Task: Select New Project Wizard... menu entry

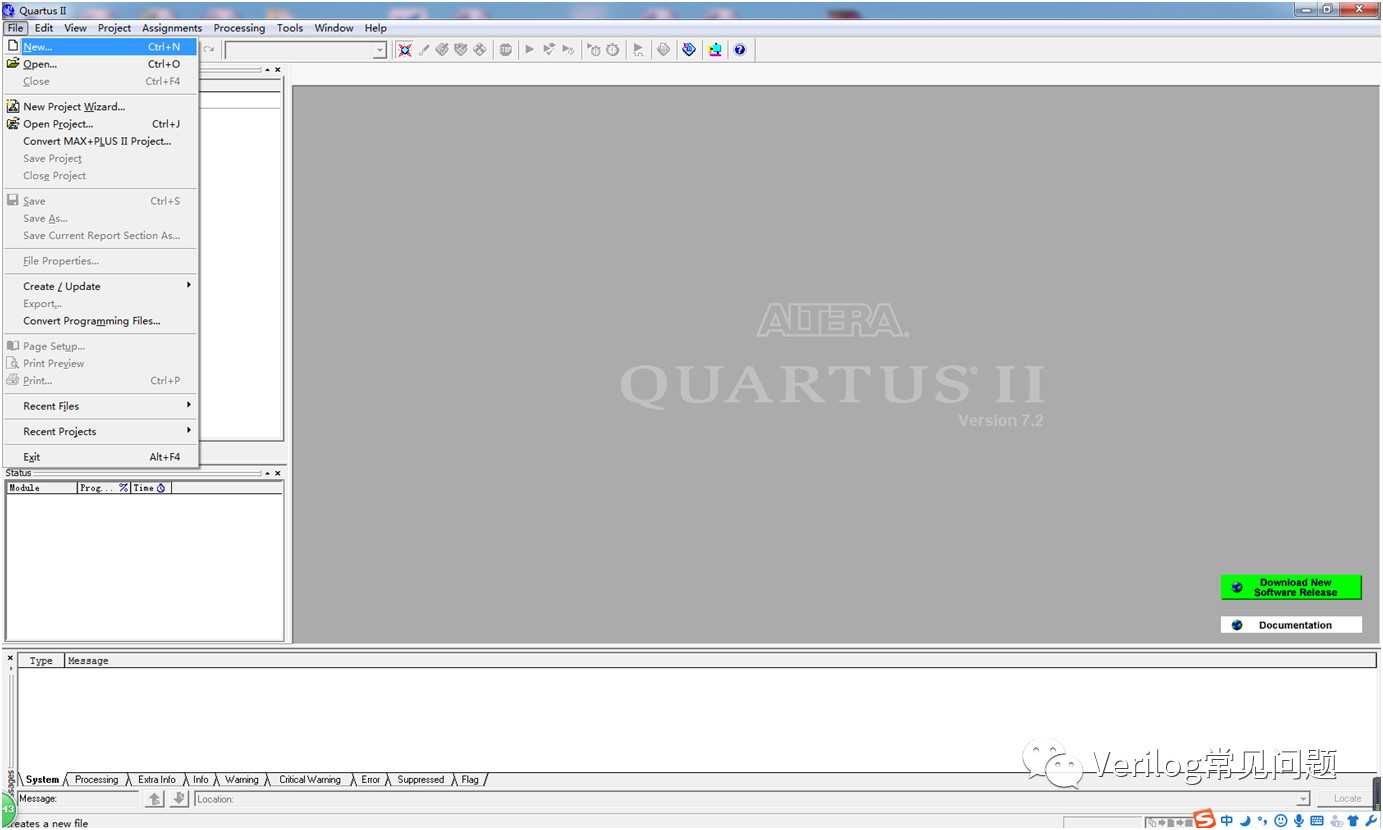Action: point(101,107)
